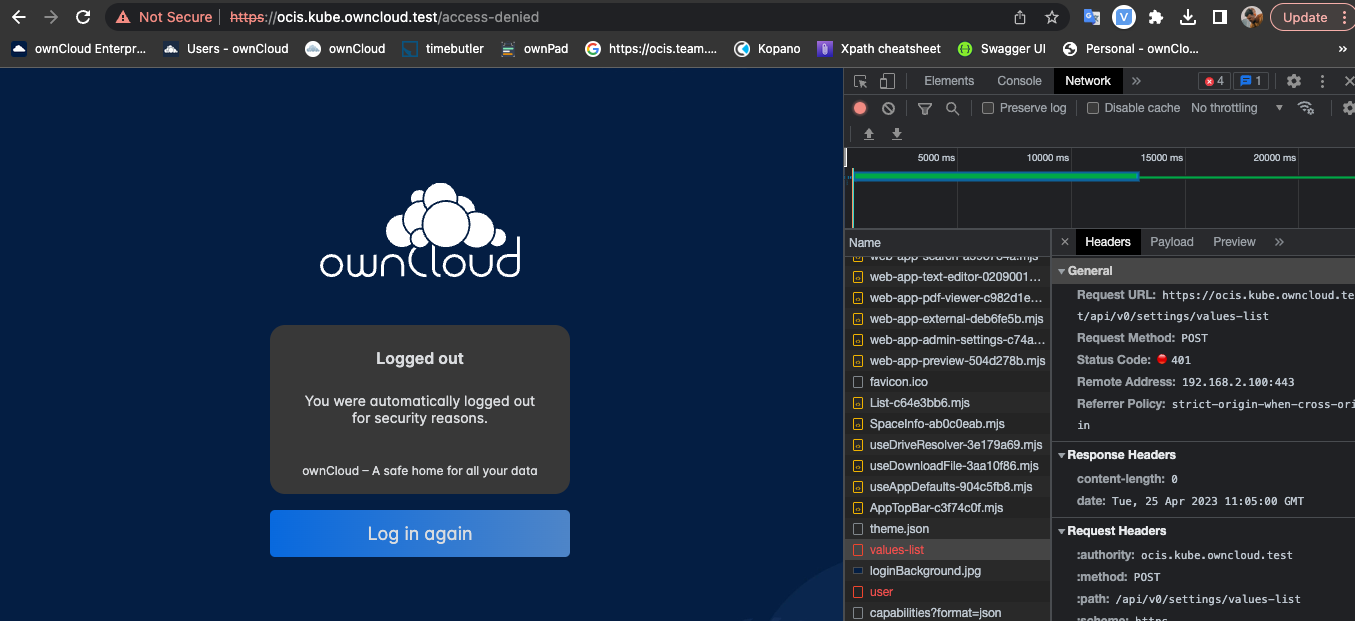
Task: Reload the page with the refresh icon
Action: [x=83, y=17]
